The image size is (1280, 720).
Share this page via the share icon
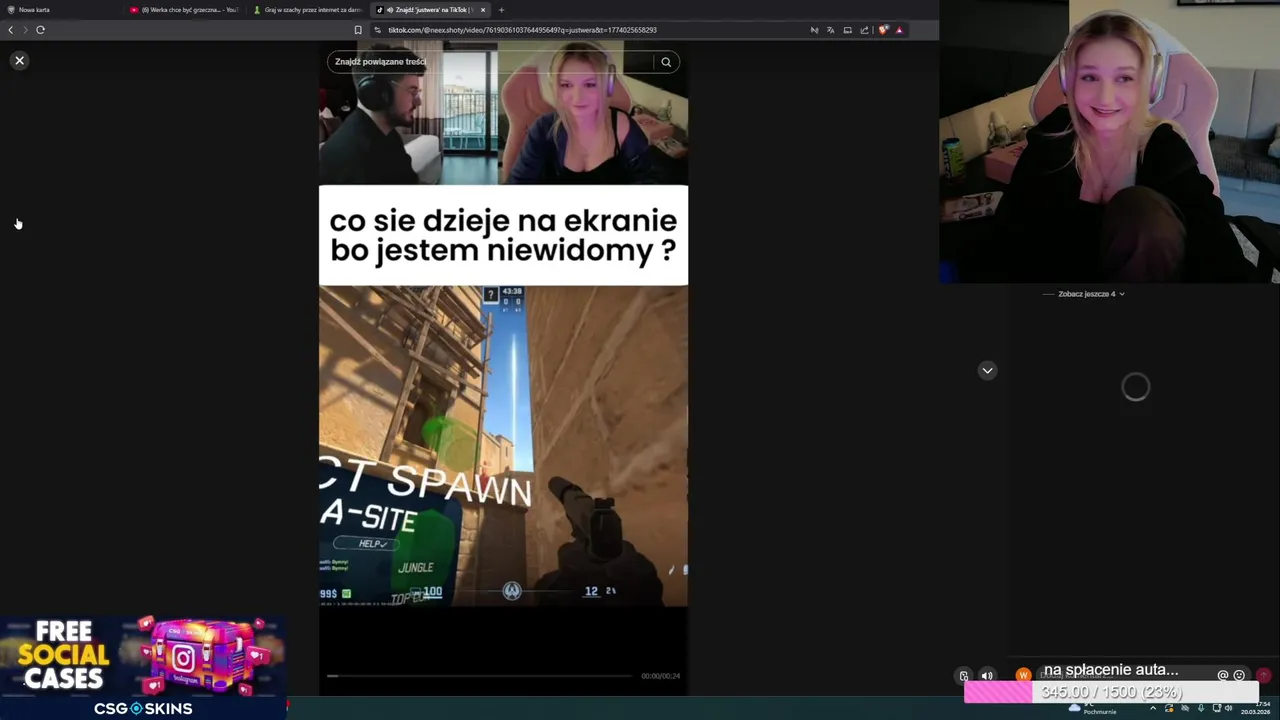click(864, 30)
